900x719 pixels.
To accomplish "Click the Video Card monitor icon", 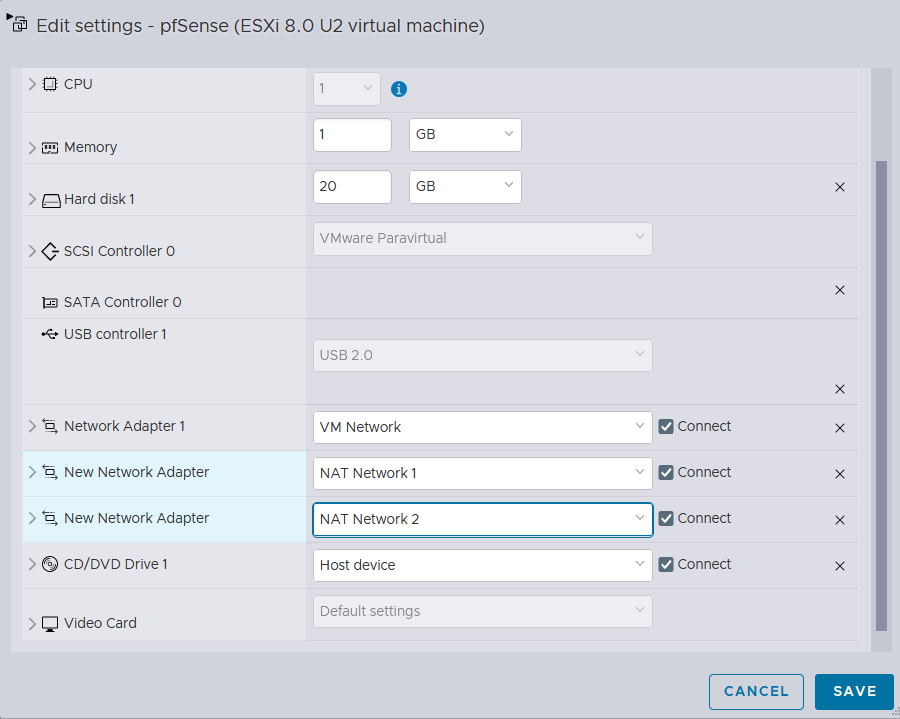I will click(x=50, y=624).
